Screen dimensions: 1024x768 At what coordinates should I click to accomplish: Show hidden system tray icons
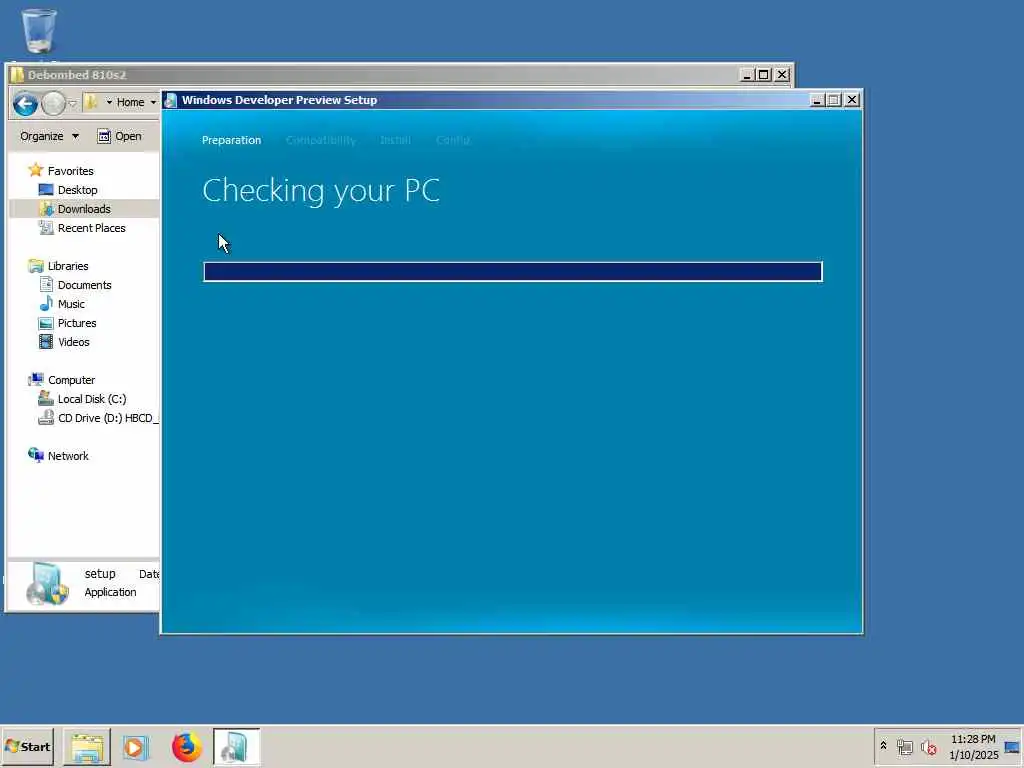pos(884,746)
